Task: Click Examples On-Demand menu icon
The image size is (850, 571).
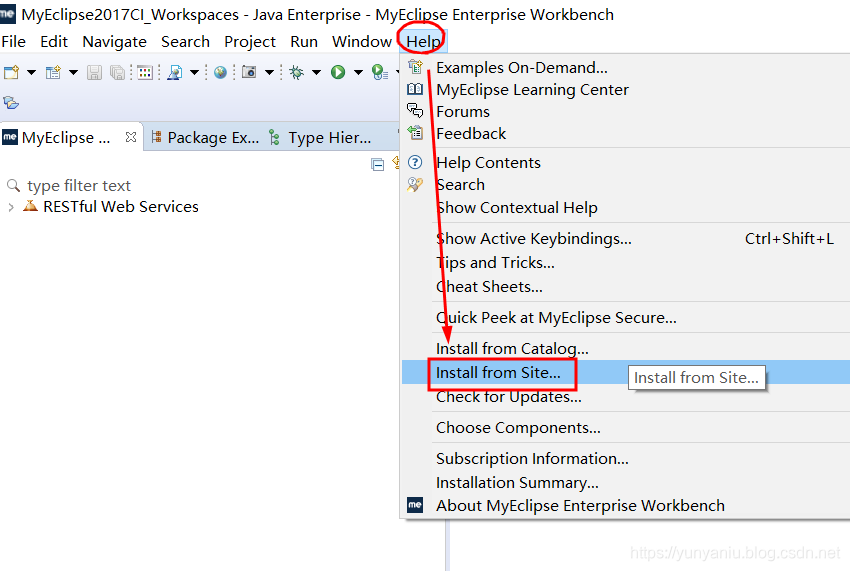Action: coord(415,67)
